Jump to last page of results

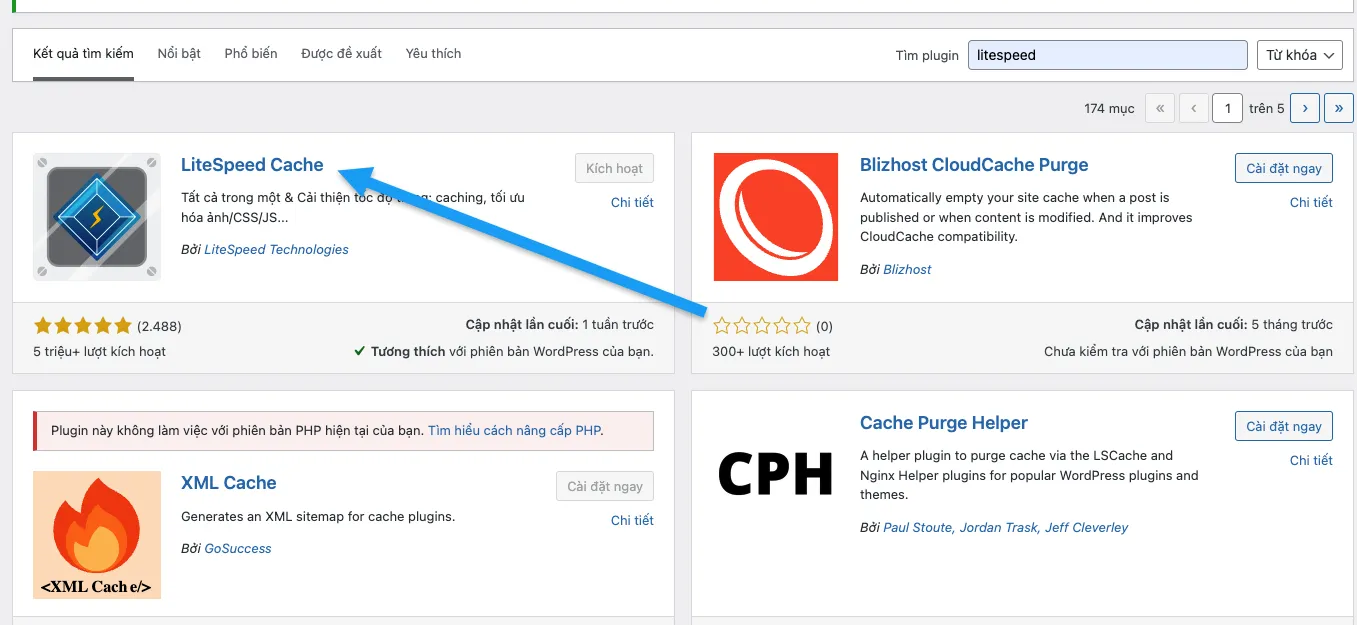(1338, 108)
